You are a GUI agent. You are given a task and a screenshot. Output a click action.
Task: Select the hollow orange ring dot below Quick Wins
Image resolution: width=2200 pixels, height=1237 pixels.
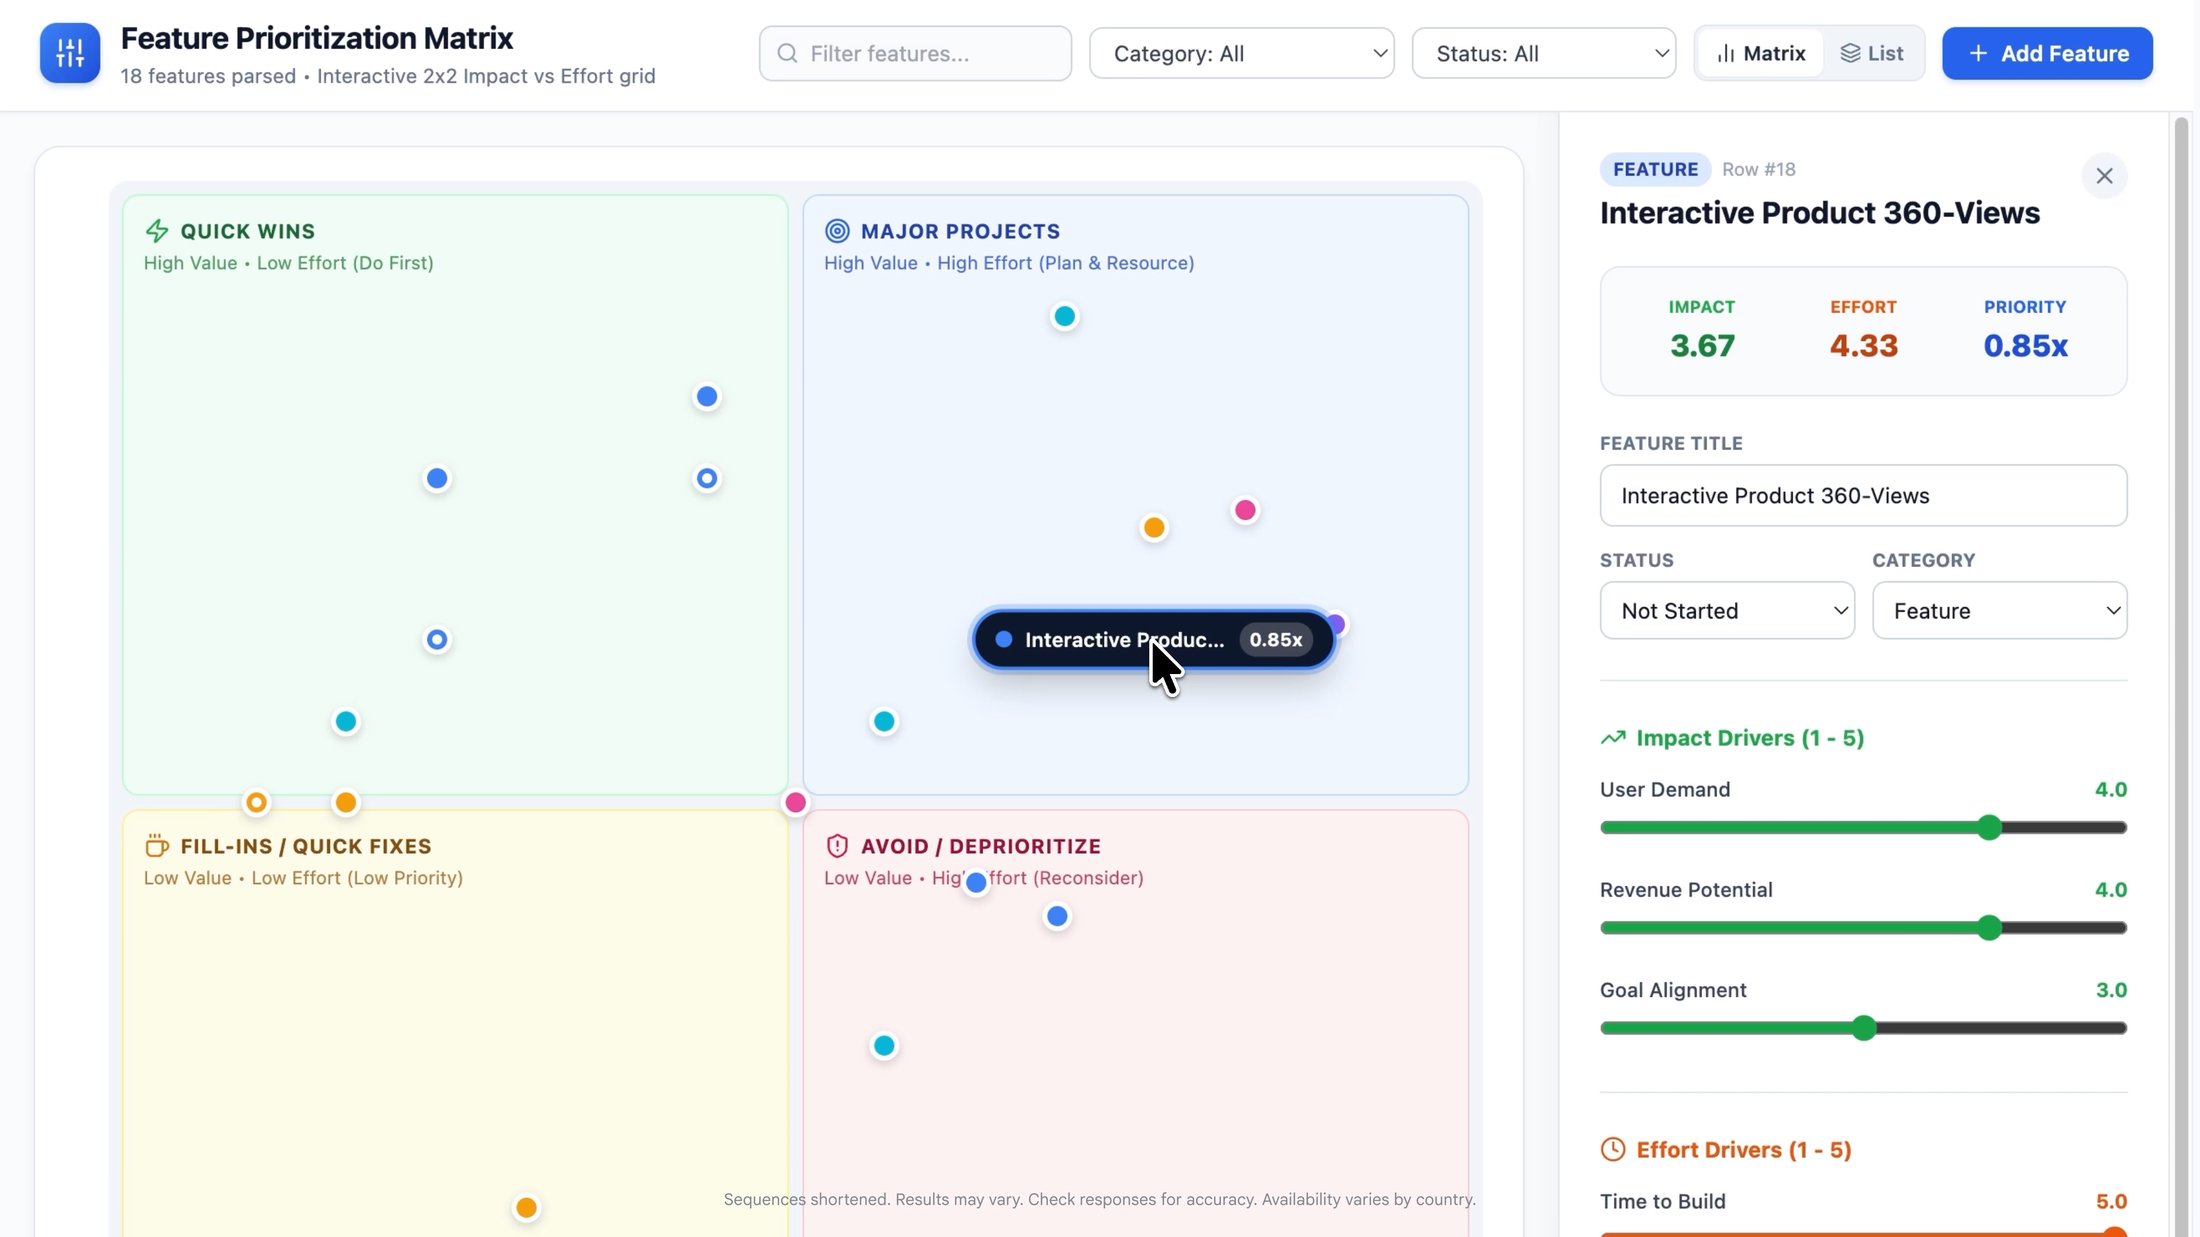coord(257,803)
